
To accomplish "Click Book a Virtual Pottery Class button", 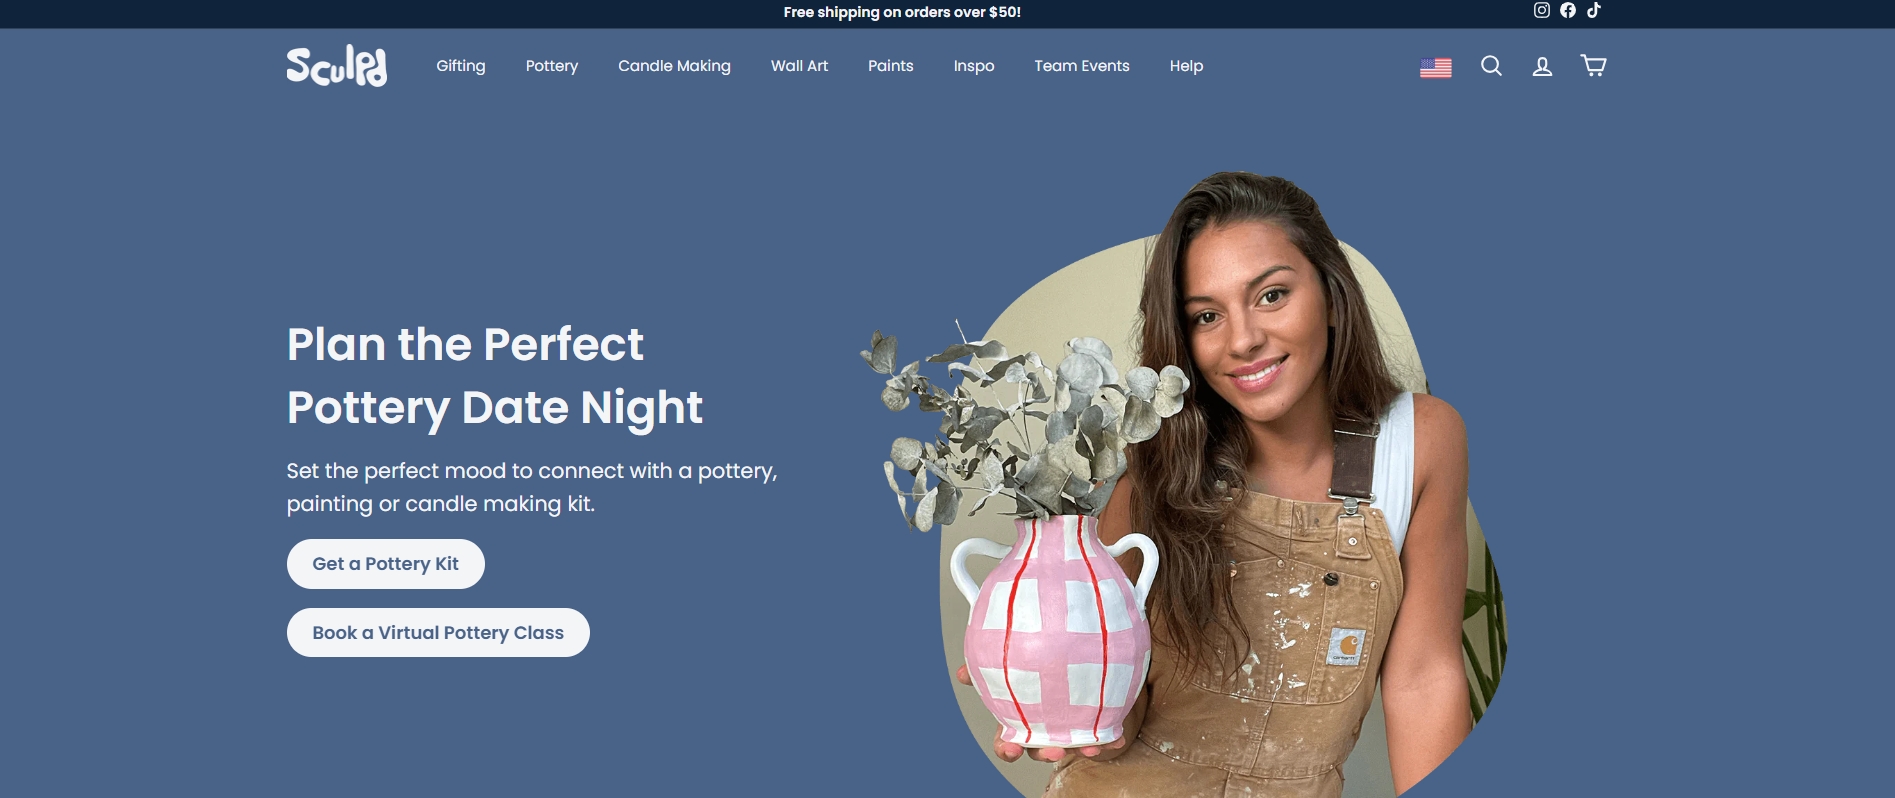I will click(x=438, y=633).
